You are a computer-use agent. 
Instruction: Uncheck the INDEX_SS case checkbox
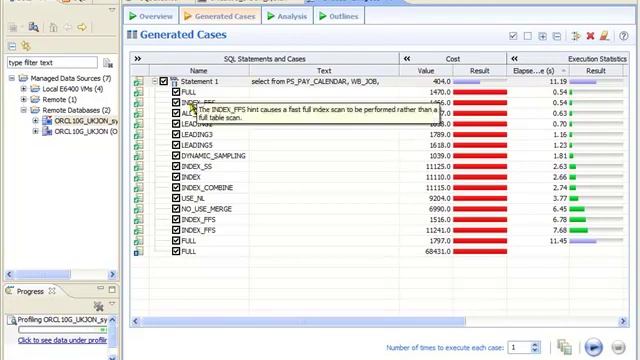176,166
